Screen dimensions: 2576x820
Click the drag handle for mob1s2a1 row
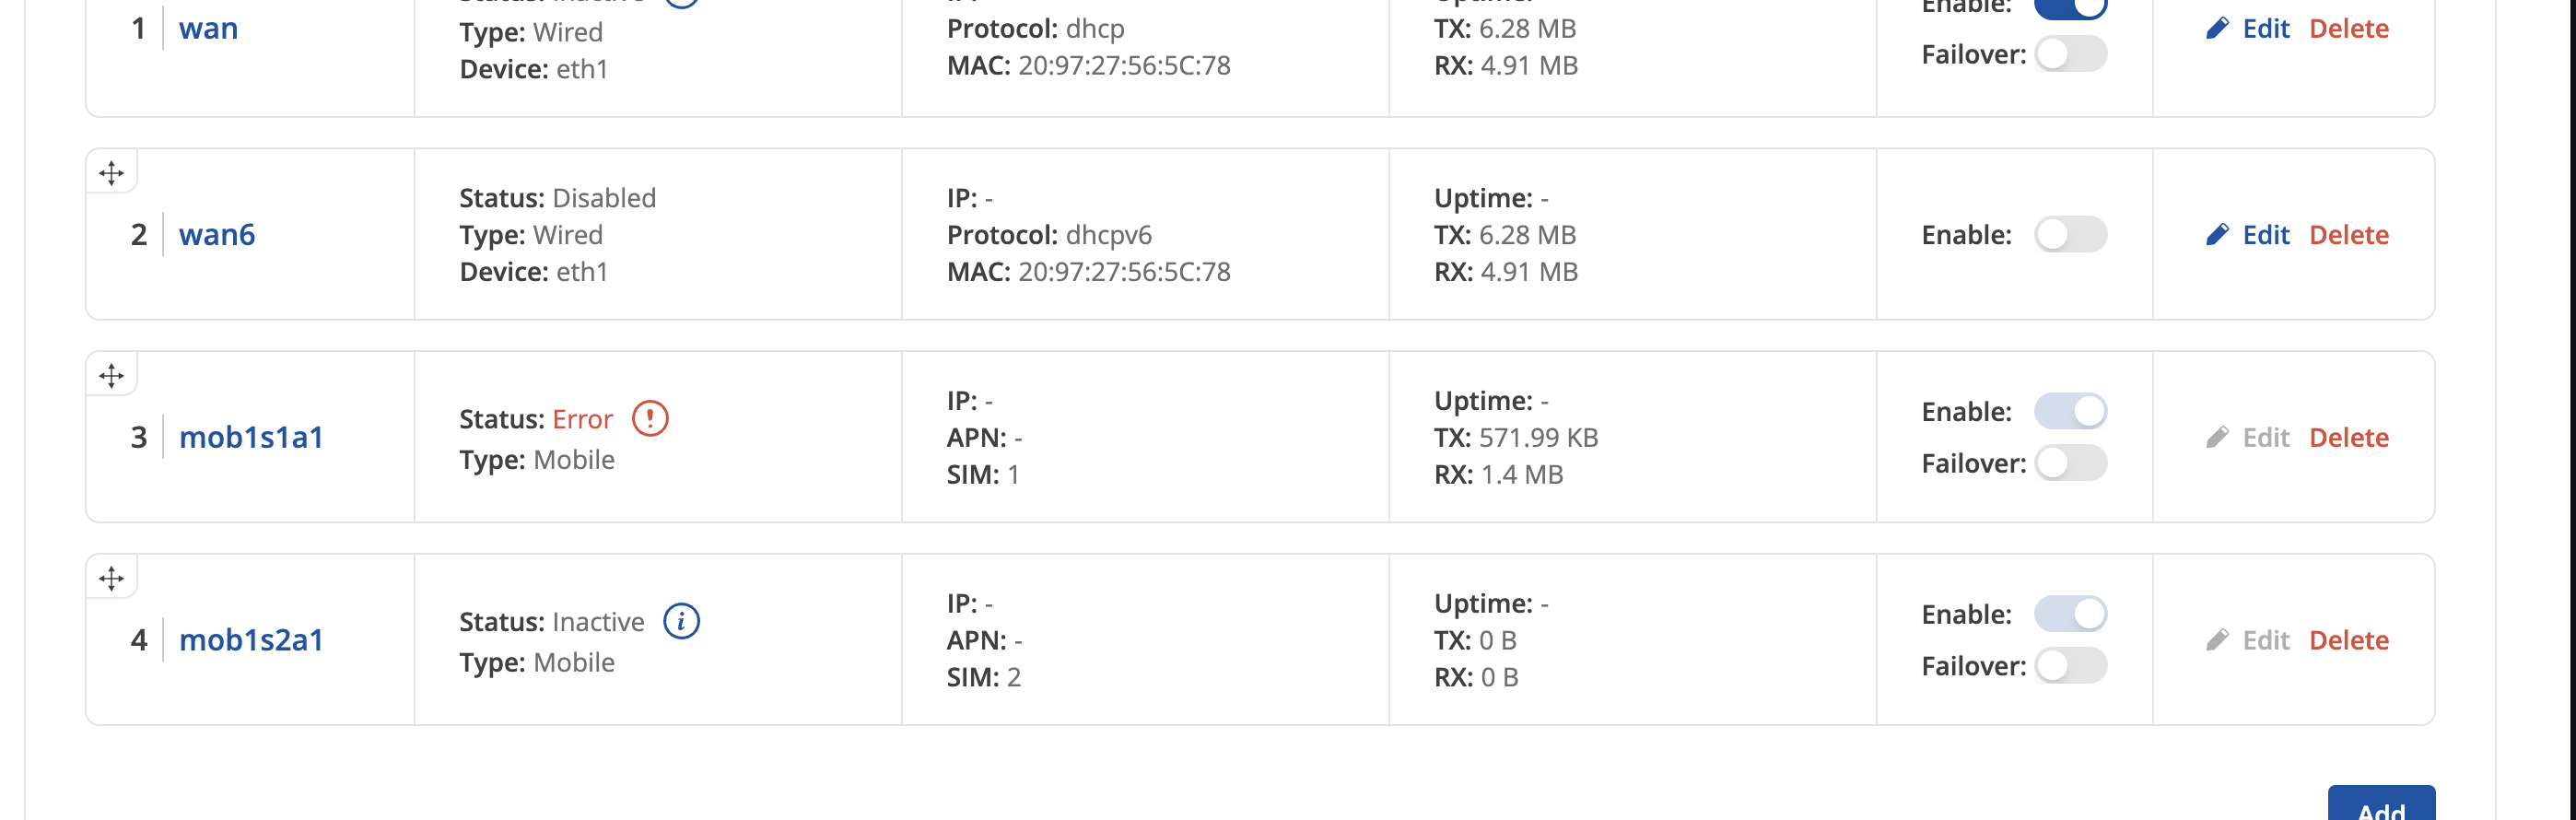(111, 578)
